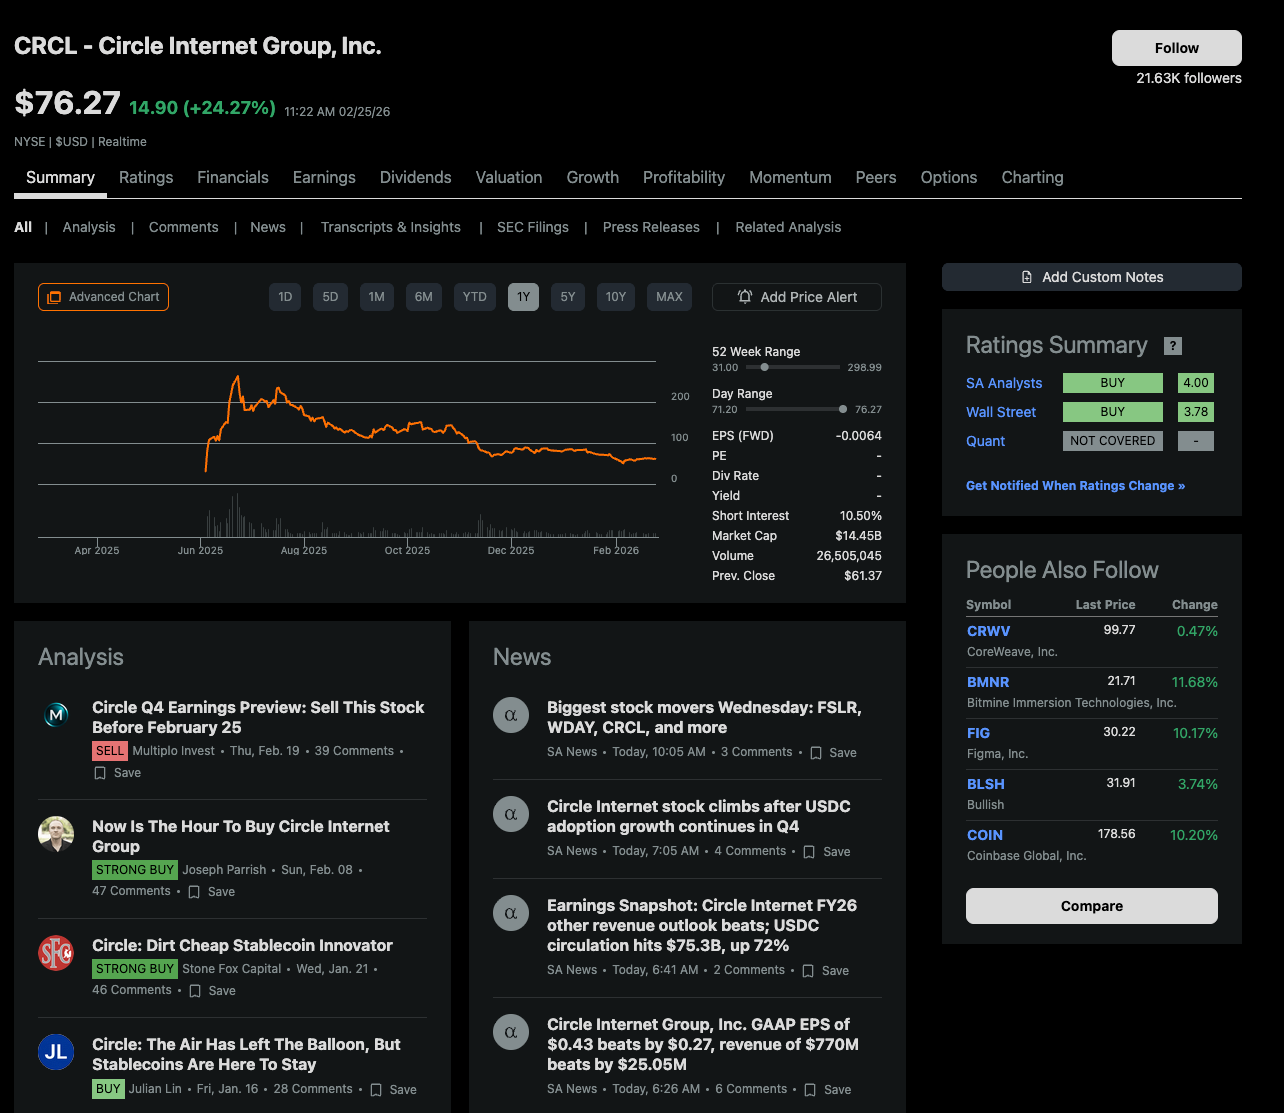
Task: Open the Wall Street rating link
Action: pyautogui.click(x=1001, y=412)
